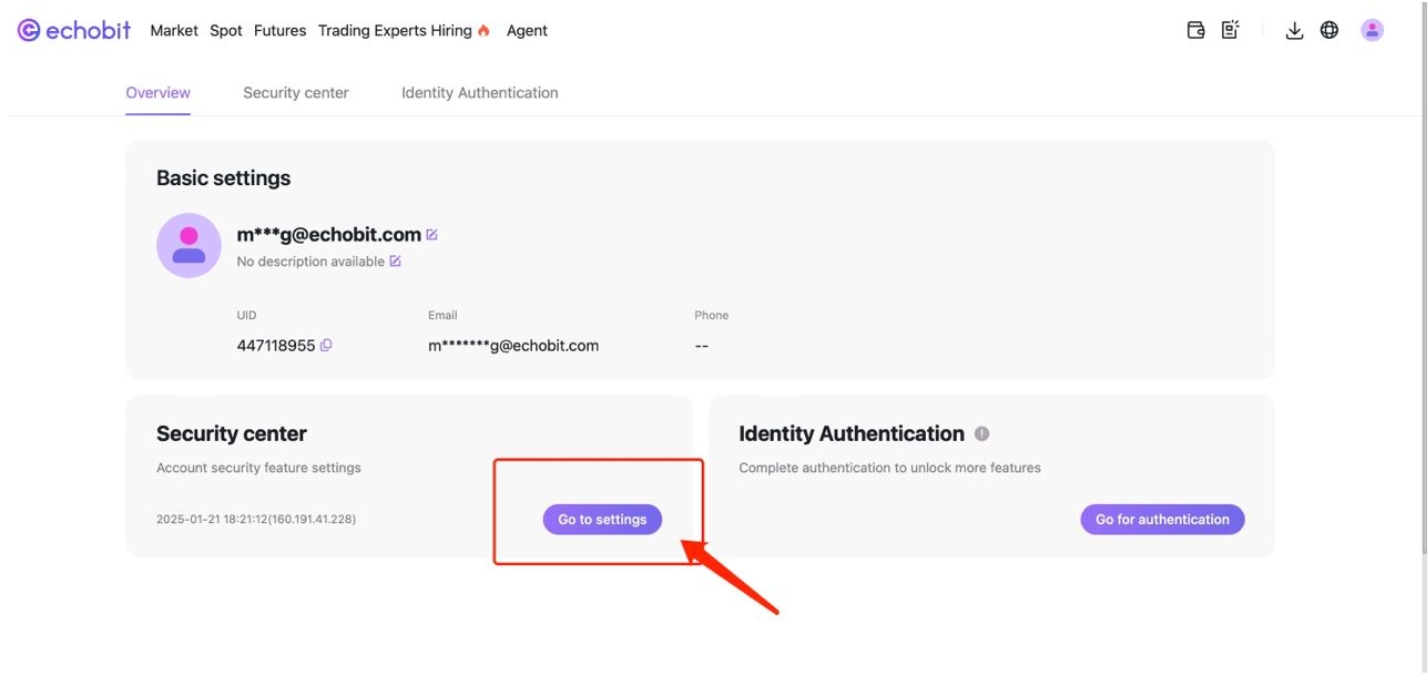Image resolution: width=1428 pixels, height=673 pixels.
Task: Click the Identity Authentication card heading
Action: (851, 433)
